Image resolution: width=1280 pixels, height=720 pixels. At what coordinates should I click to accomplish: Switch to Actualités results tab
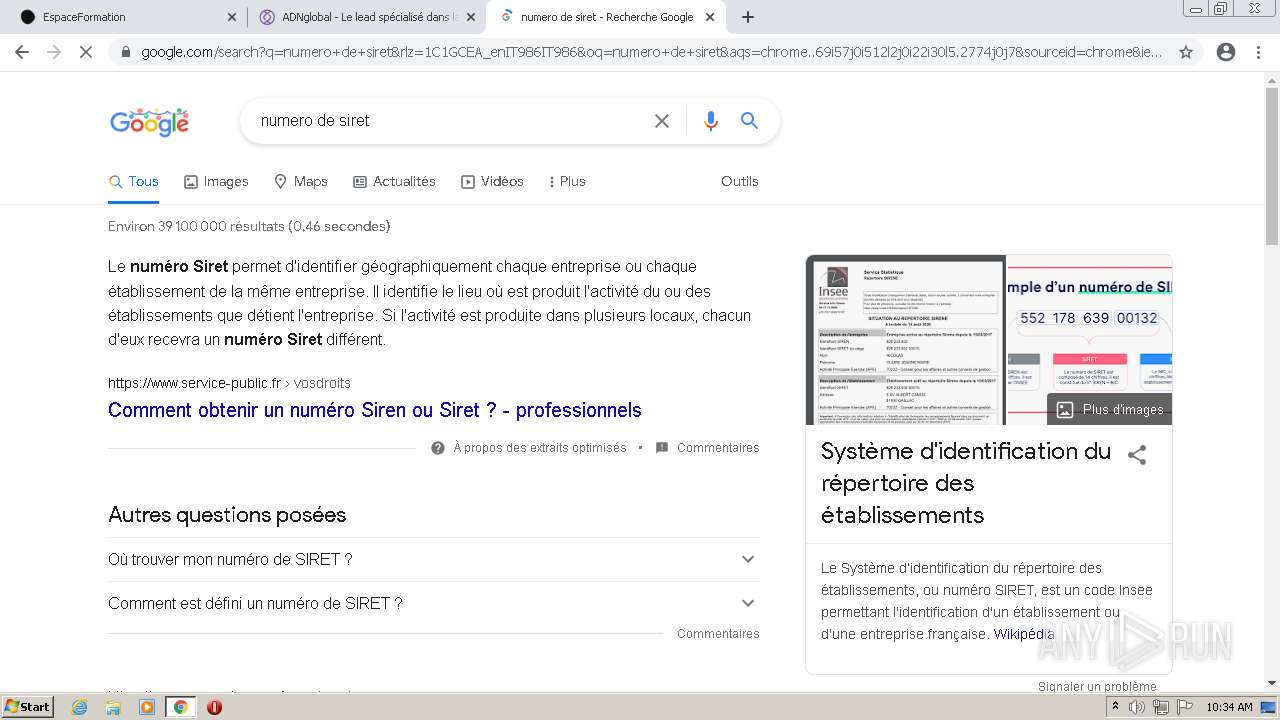pos(394,181)
